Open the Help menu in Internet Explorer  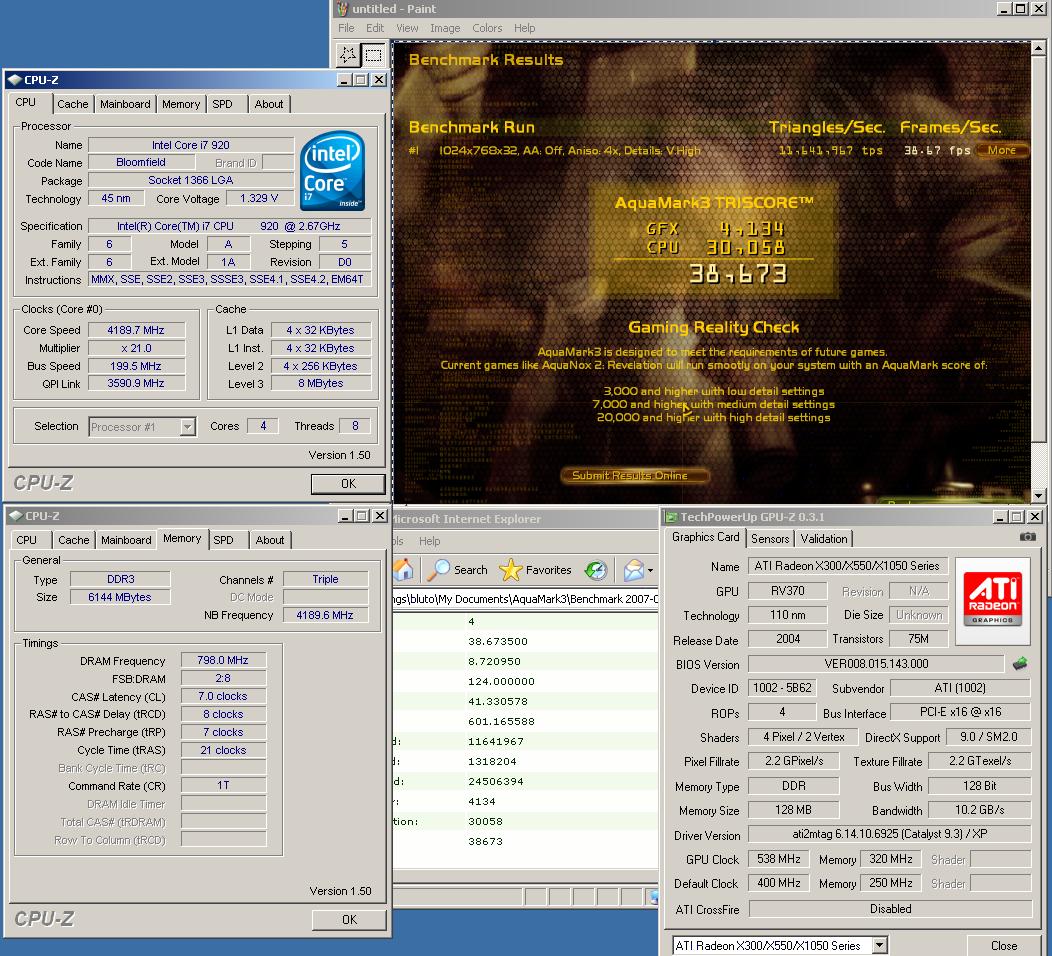coord(429,541)
